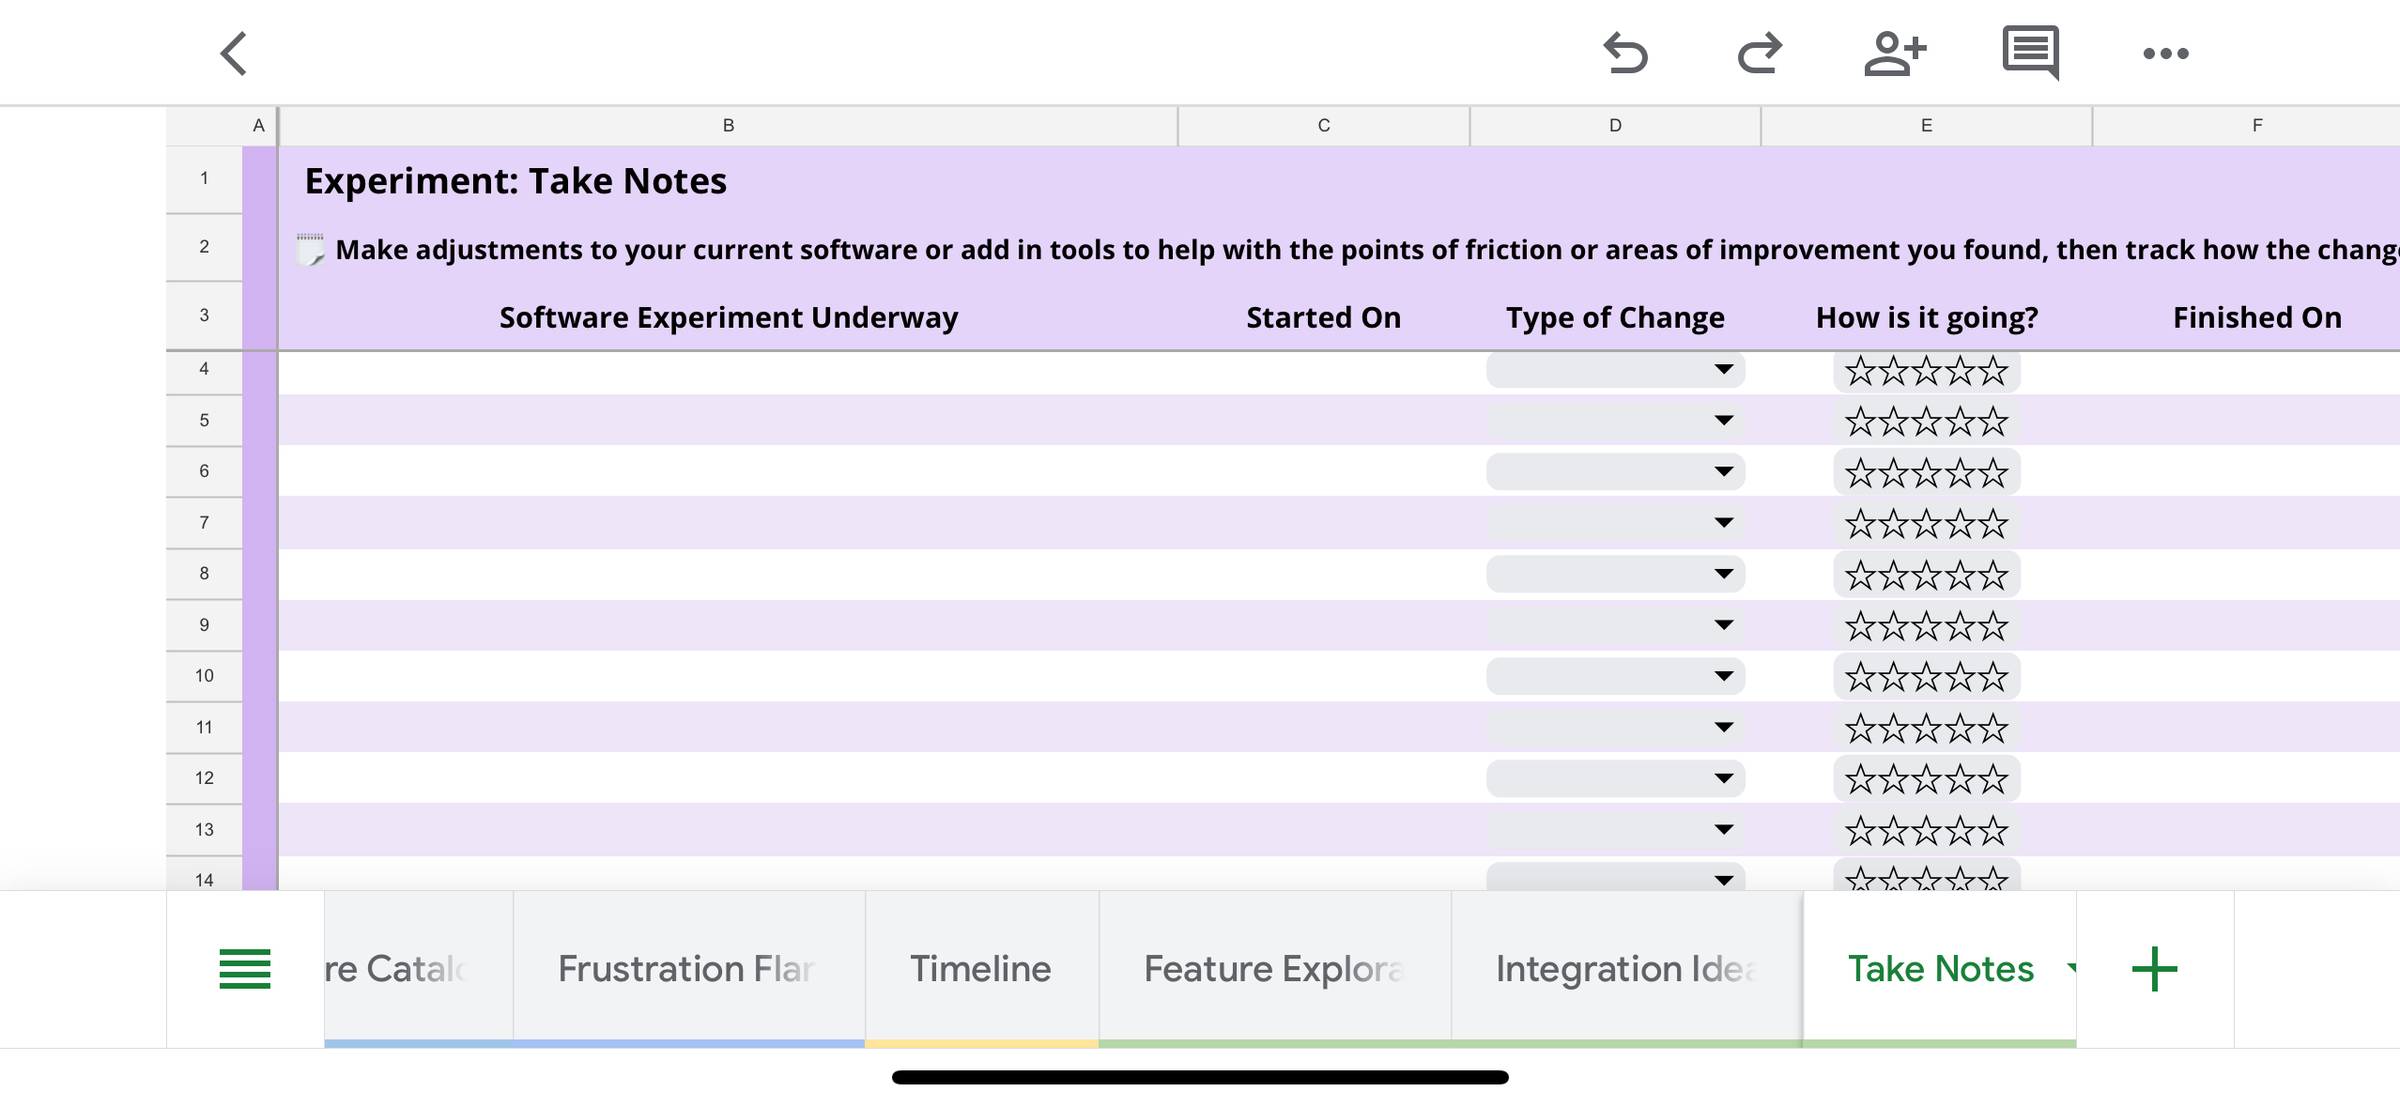Click the redo icon
Viewport: 2400px width, 1107px height.
pos(1760,54)
